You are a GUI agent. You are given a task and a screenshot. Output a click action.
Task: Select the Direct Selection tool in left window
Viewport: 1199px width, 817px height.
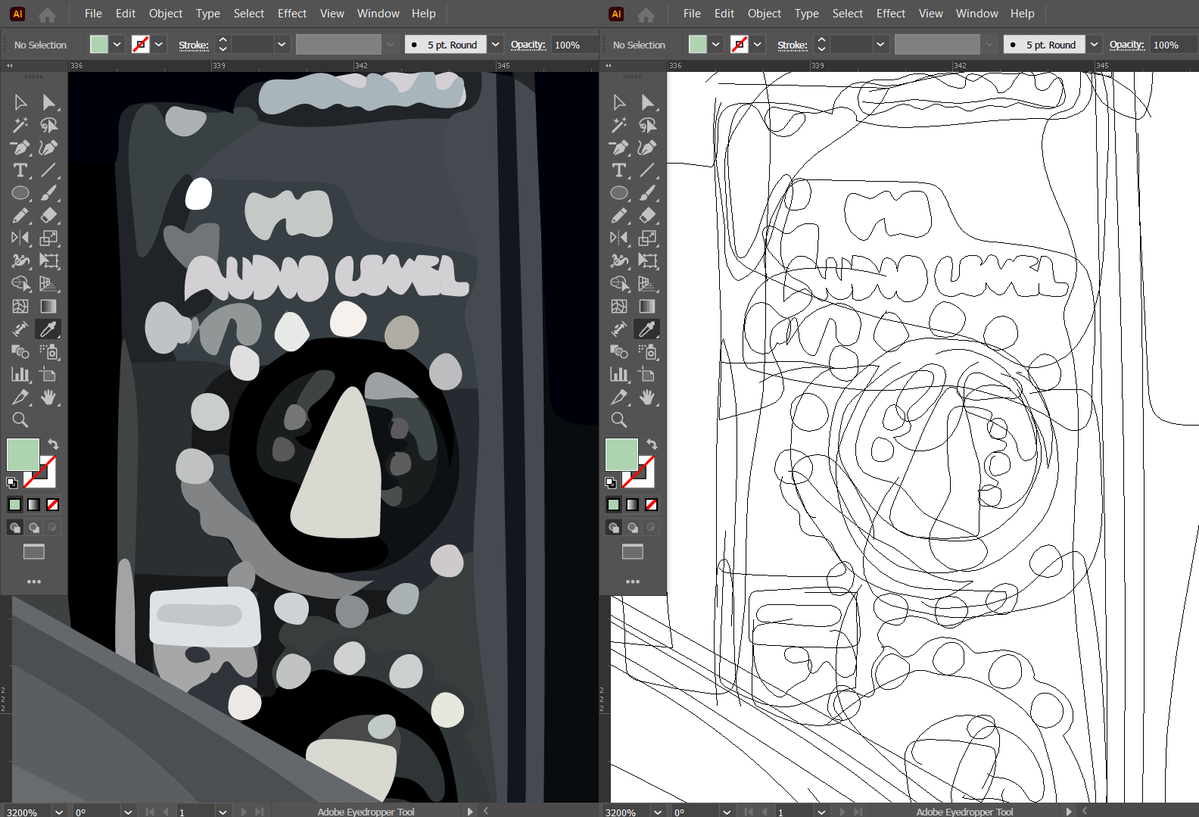(49, 103)
